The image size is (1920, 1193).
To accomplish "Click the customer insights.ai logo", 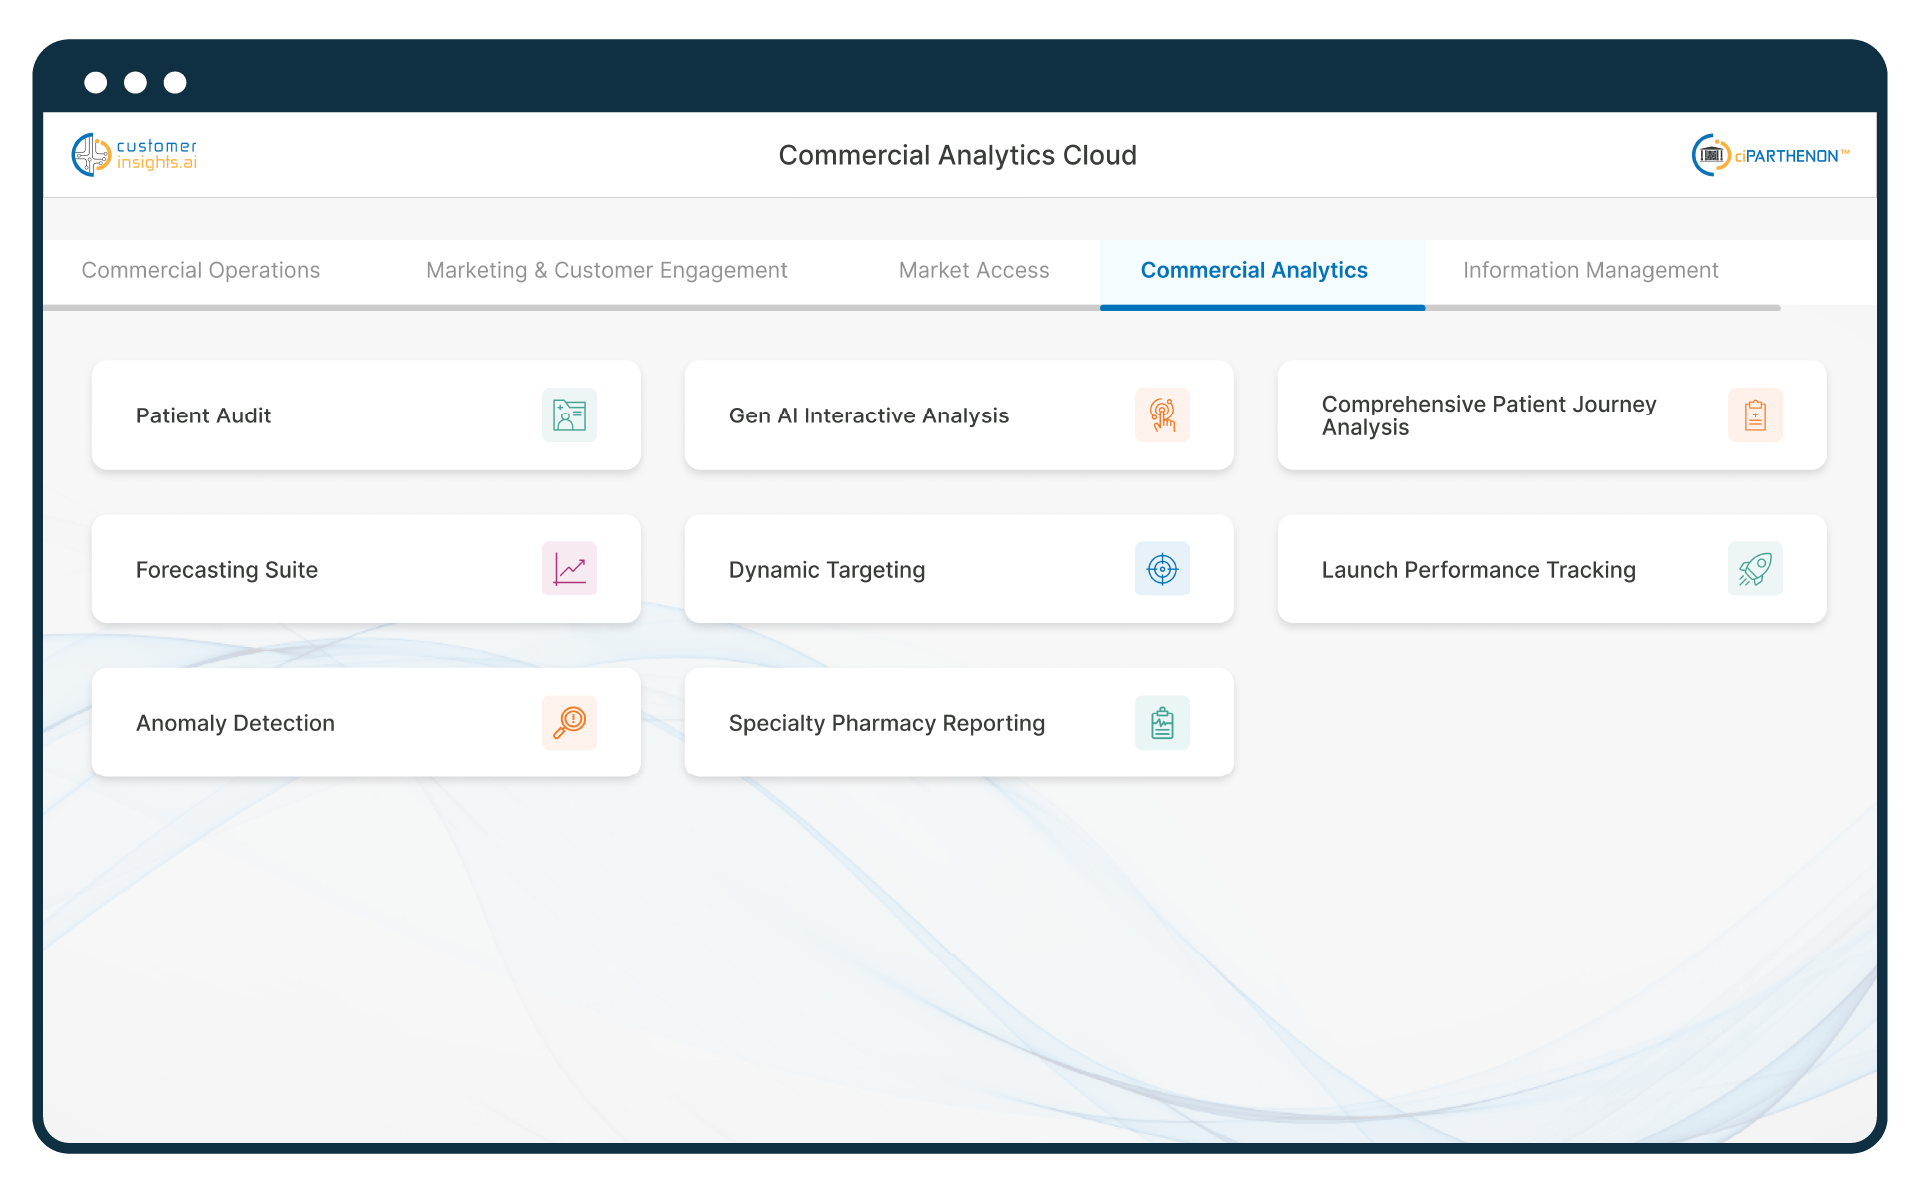I will (134, 154).
